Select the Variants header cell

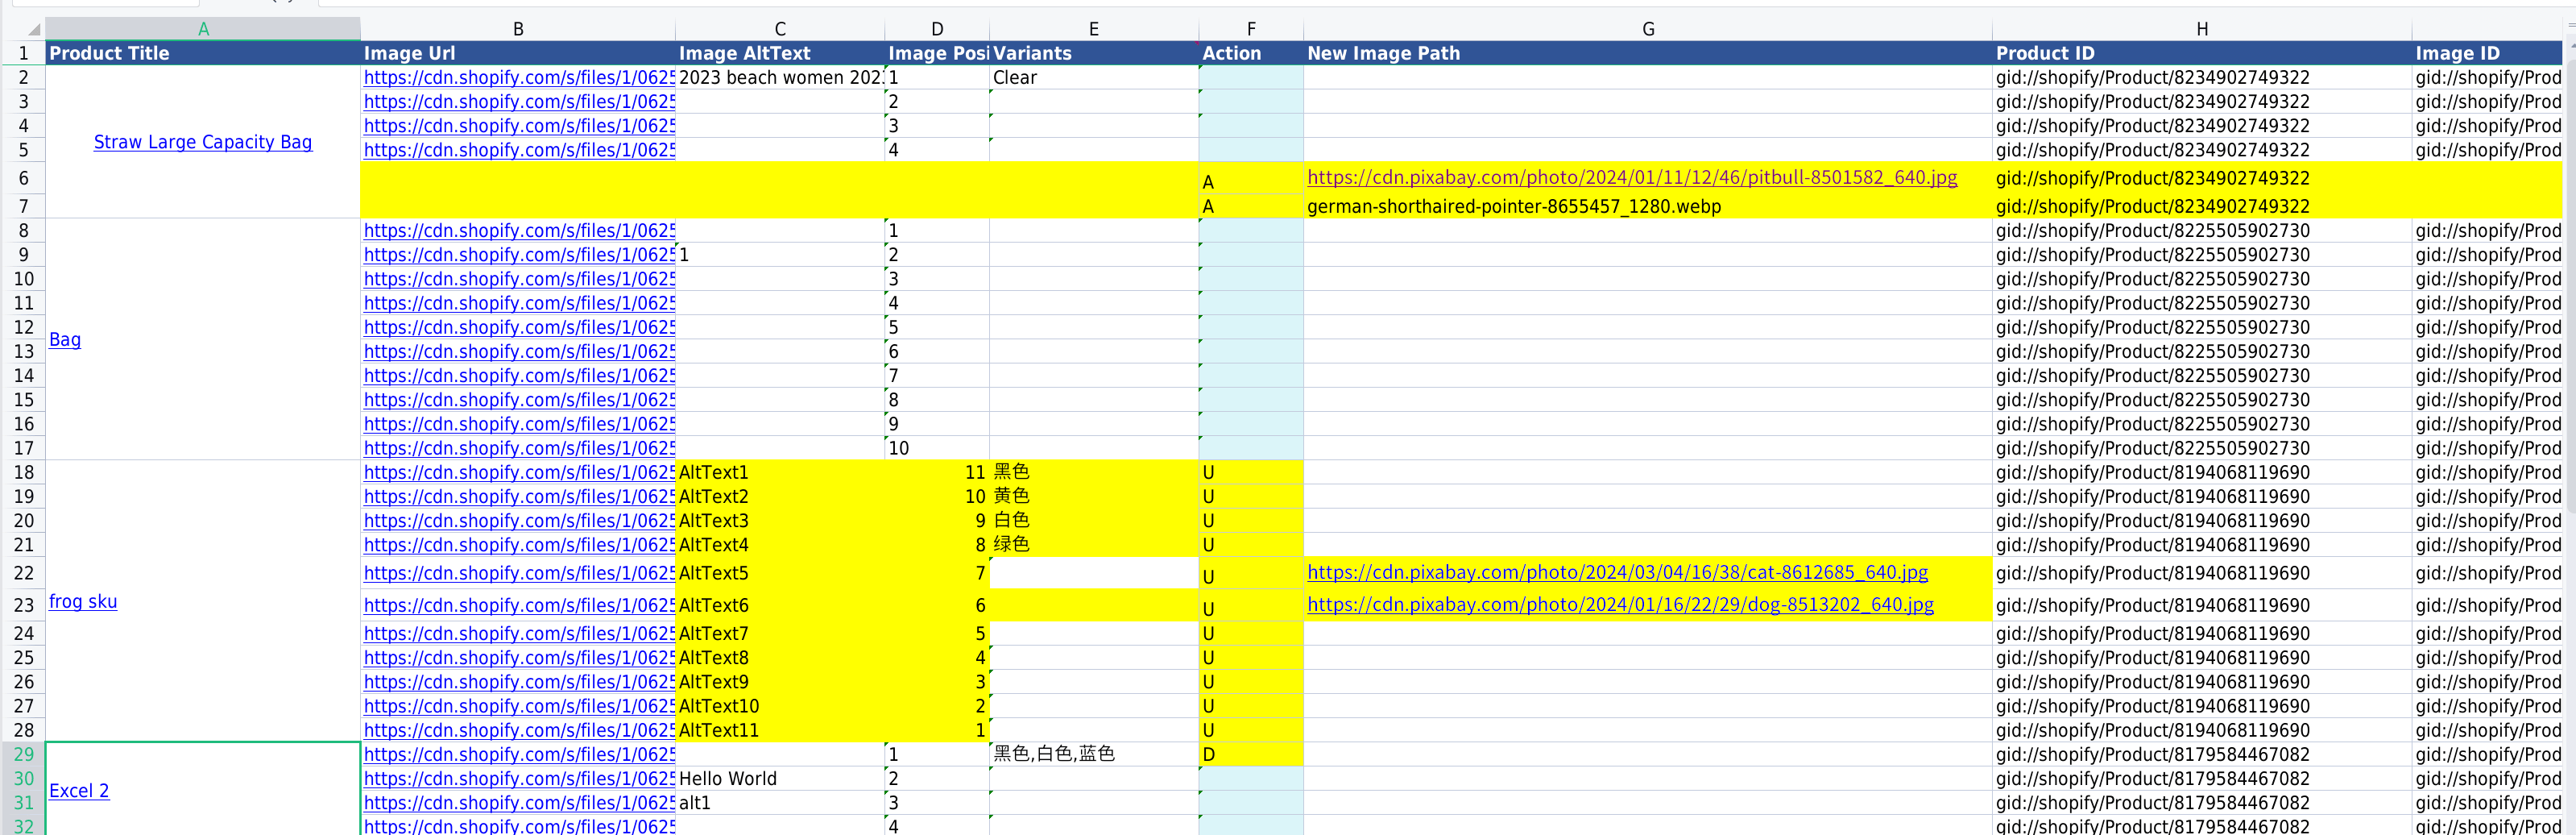click(x=1094, y=53)
